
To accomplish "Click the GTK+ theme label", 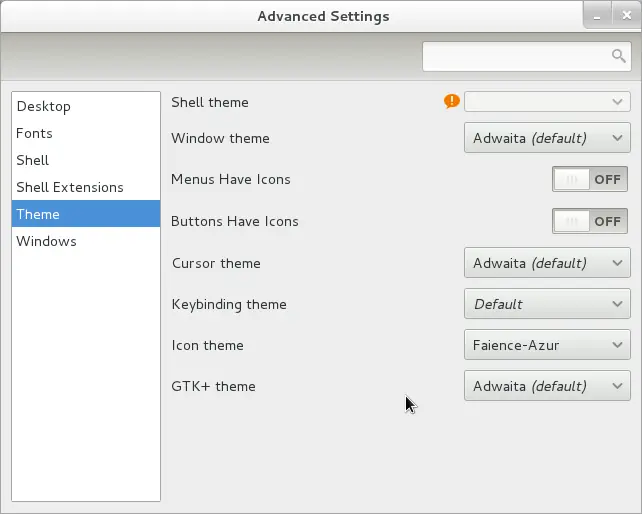I will 213,386.
